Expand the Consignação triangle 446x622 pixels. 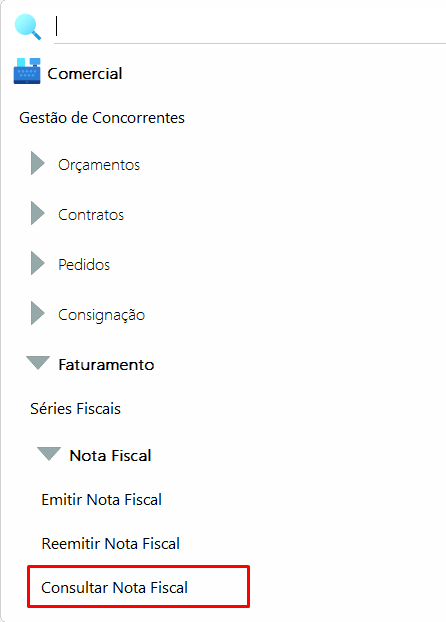pos(38,313)
